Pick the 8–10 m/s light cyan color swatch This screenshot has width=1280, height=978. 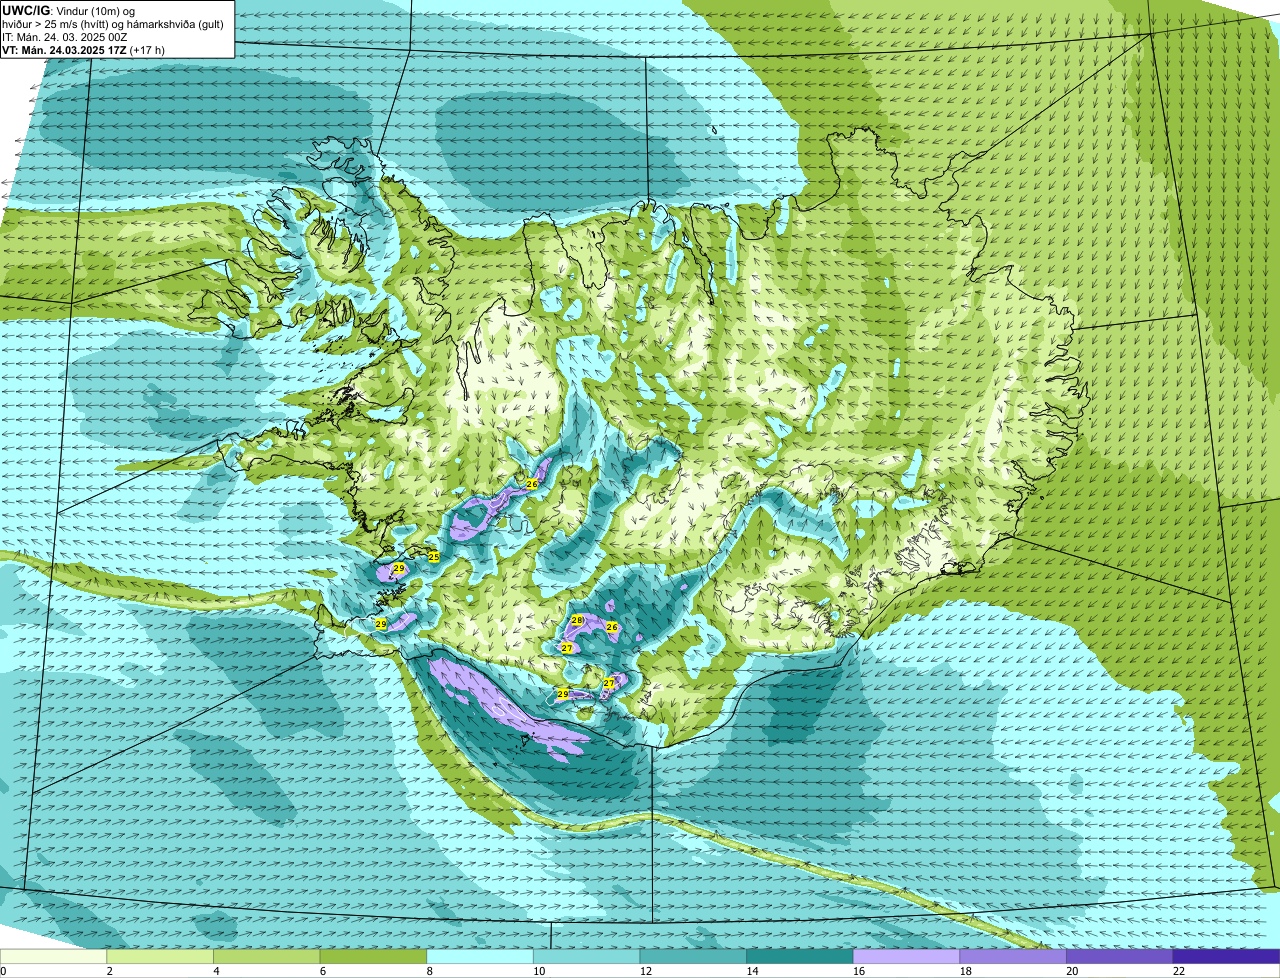point(480,957)
